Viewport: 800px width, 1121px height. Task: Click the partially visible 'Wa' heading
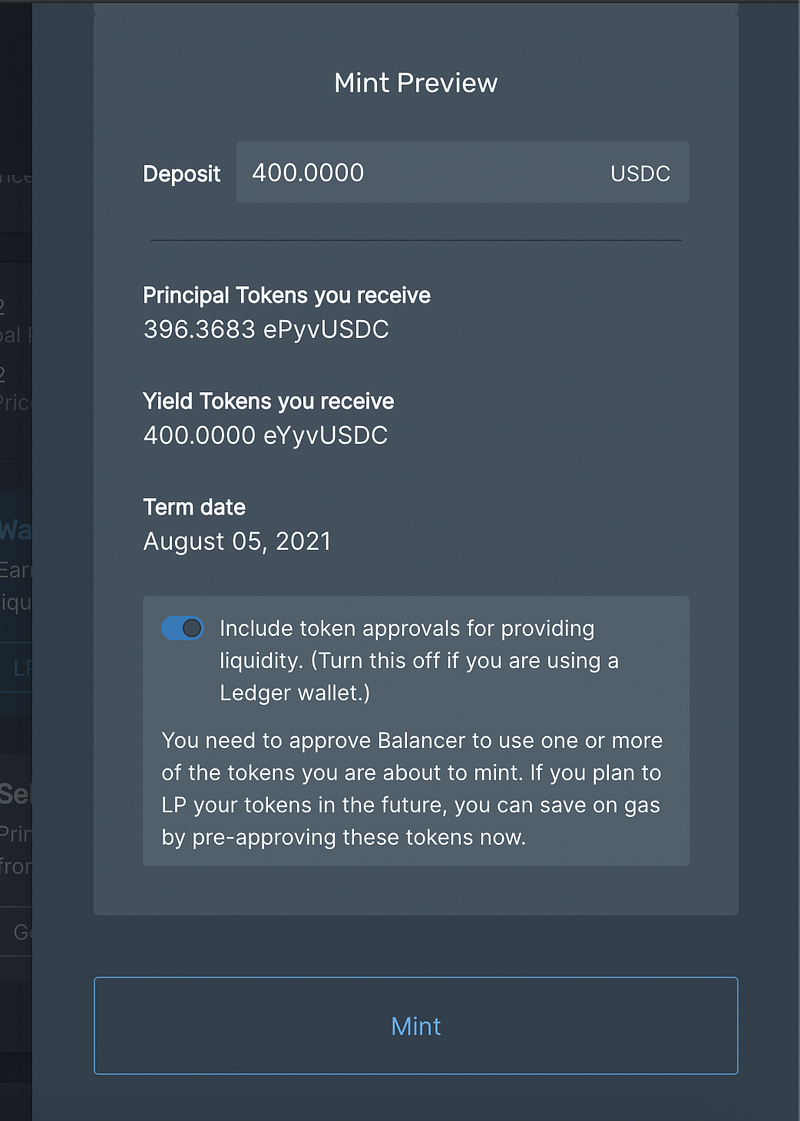tap(15, 529)
